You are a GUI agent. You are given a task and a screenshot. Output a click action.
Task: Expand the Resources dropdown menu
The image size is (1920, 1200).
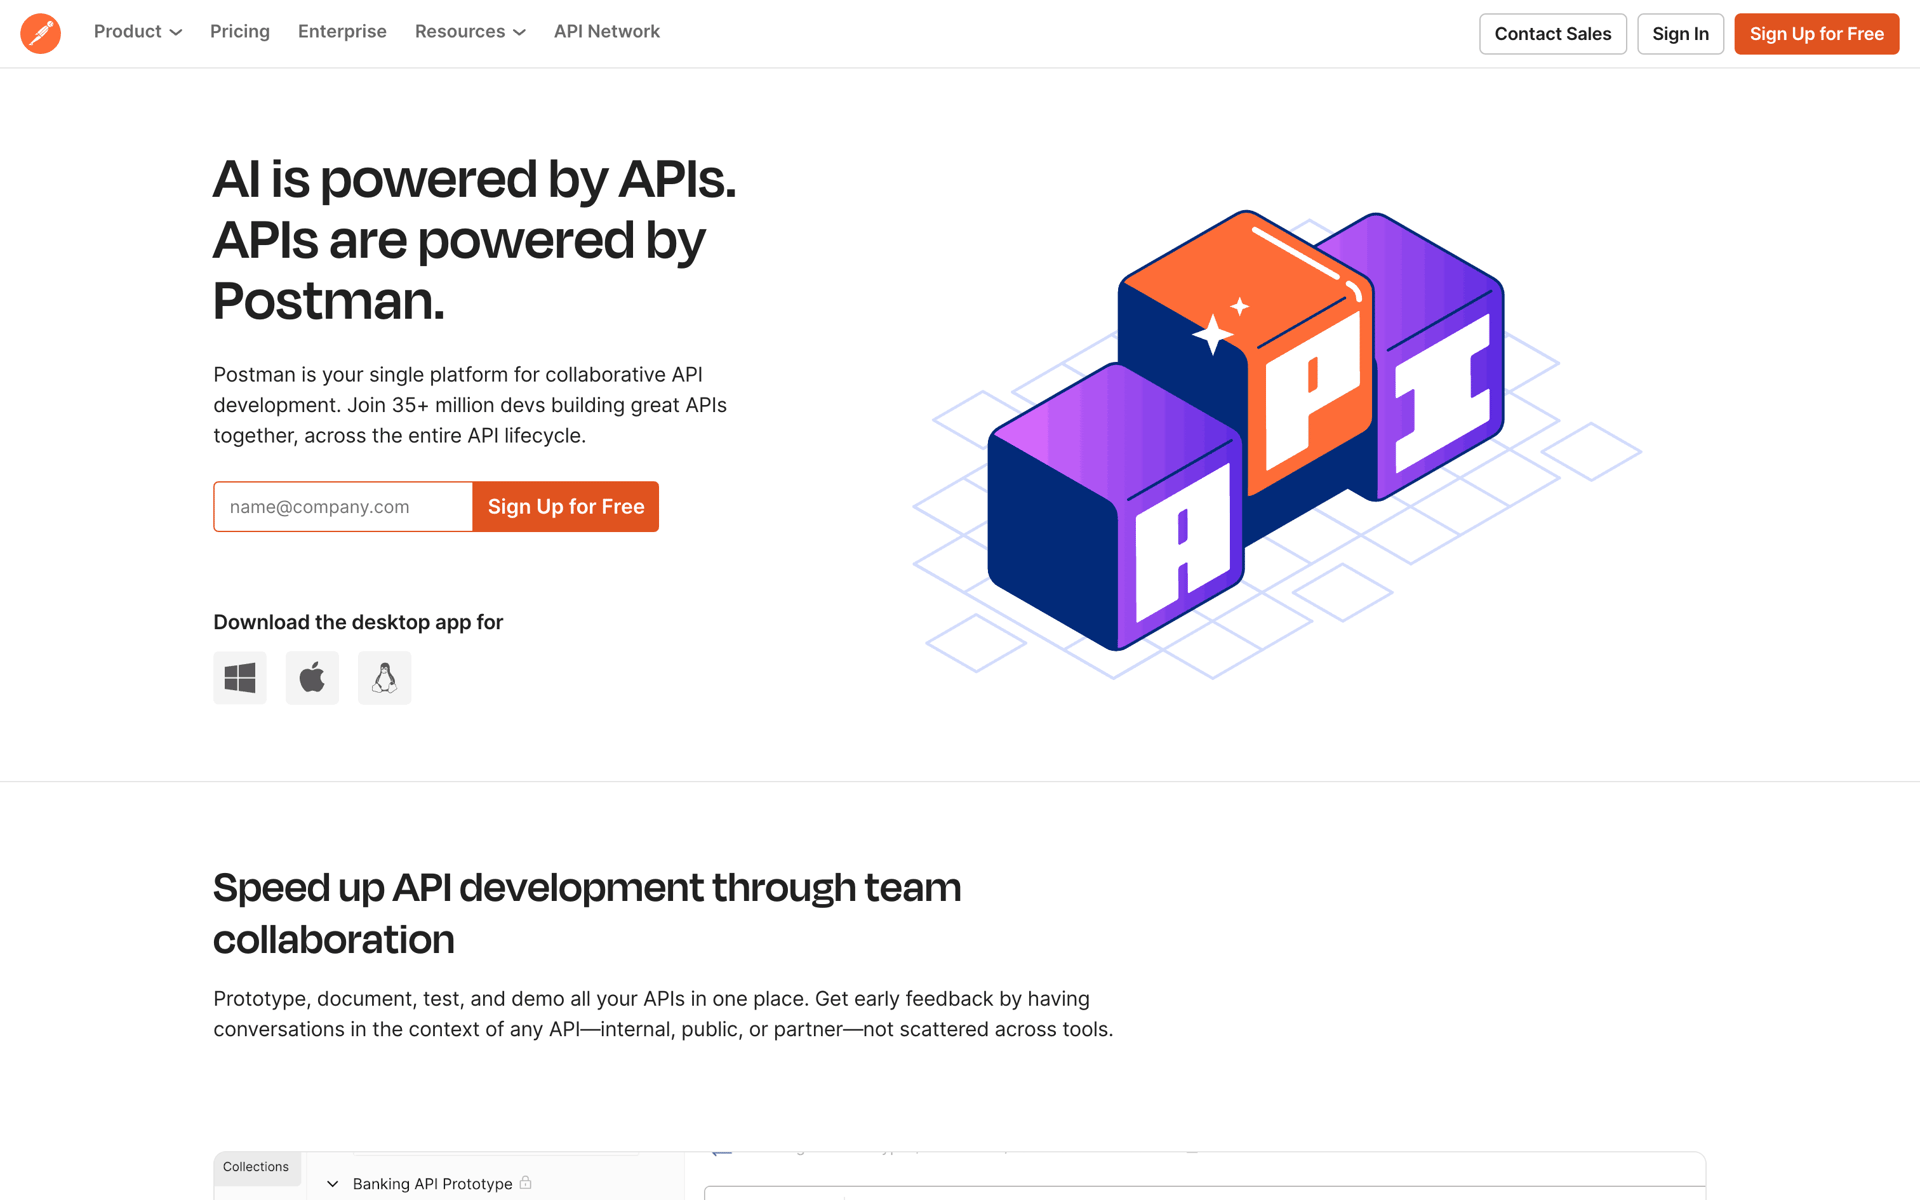[470, 32]
